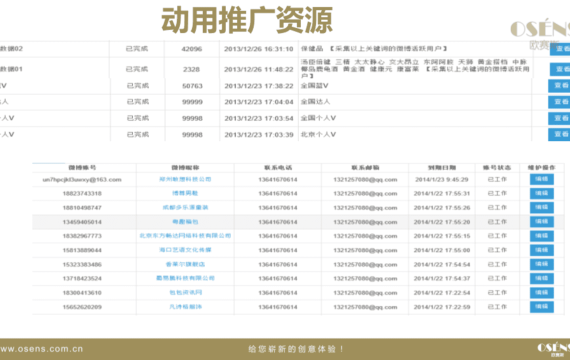The width and height of the screenshot is (570, 360).
Task: Open the 海口艺语文化传媒 nickname link
Action: click(x=185, y=250)
